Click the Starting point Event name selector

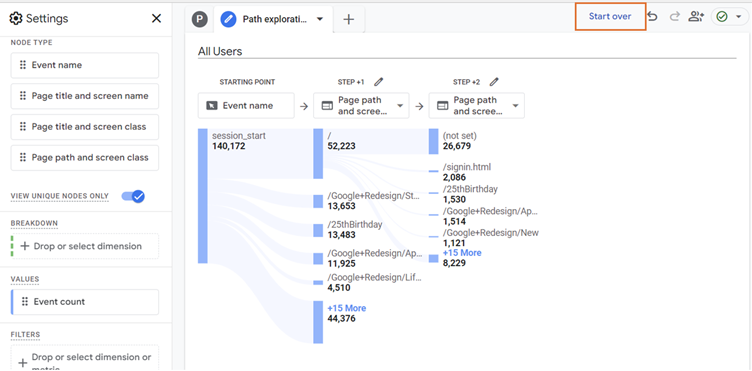pos(246,105)
